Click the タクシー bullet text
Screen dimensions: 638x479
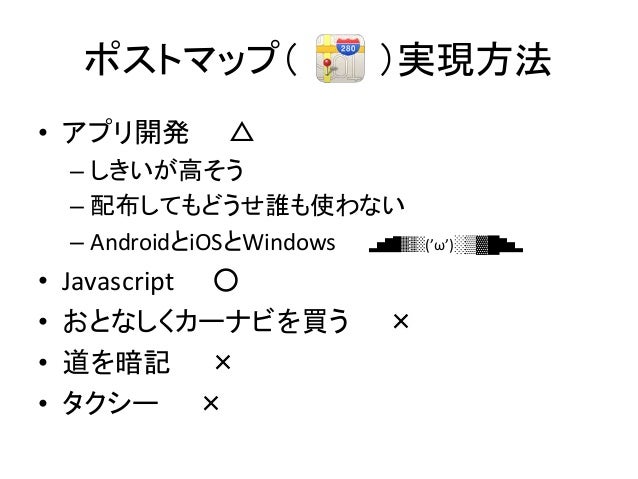pos(110,403)
